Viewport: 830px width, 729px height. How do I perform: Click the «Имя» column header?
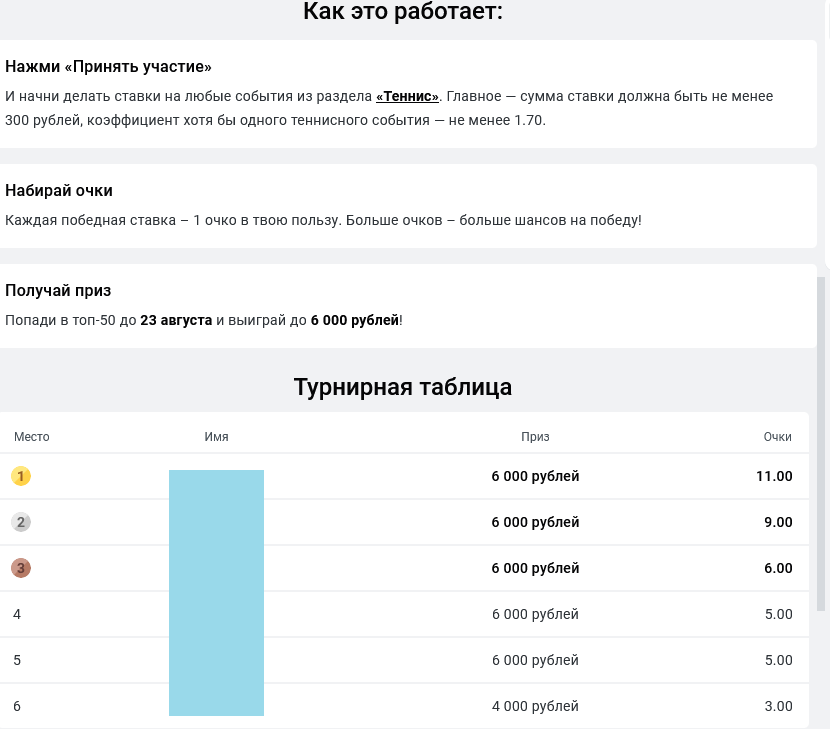[216, 437]
